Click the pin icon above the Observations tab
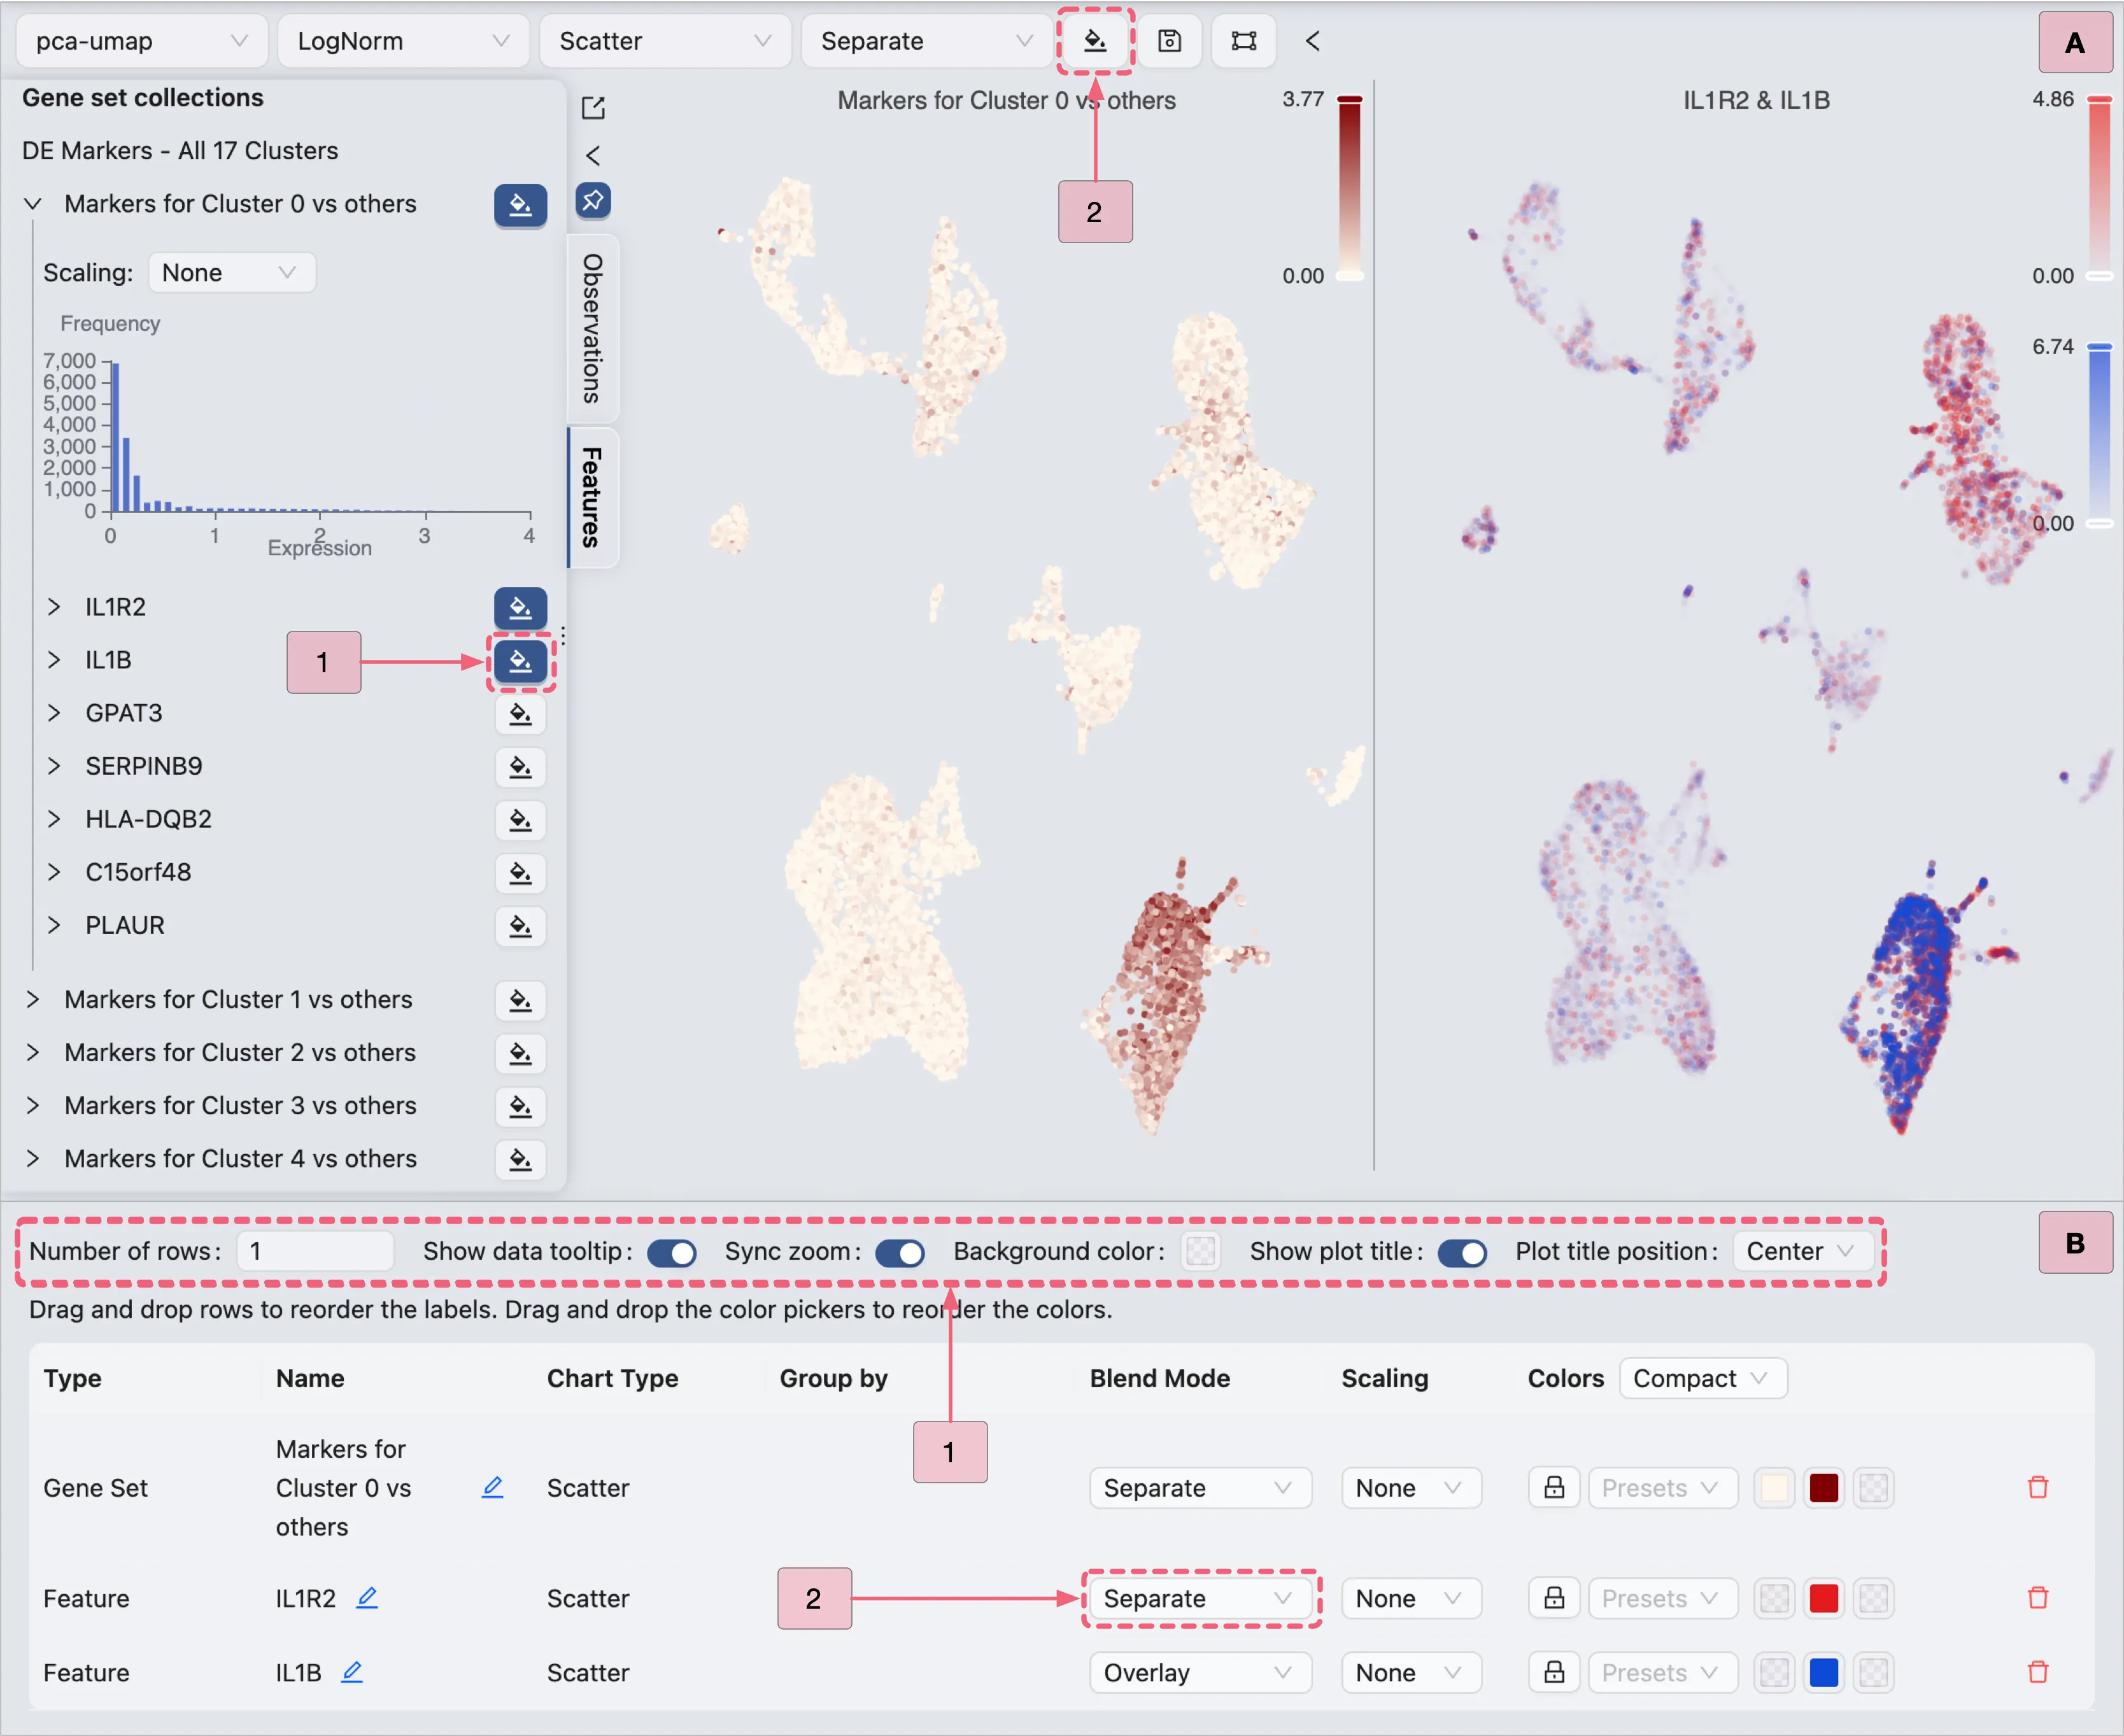The height and width of the screenshot is (1736, 2124). [593, 200]
